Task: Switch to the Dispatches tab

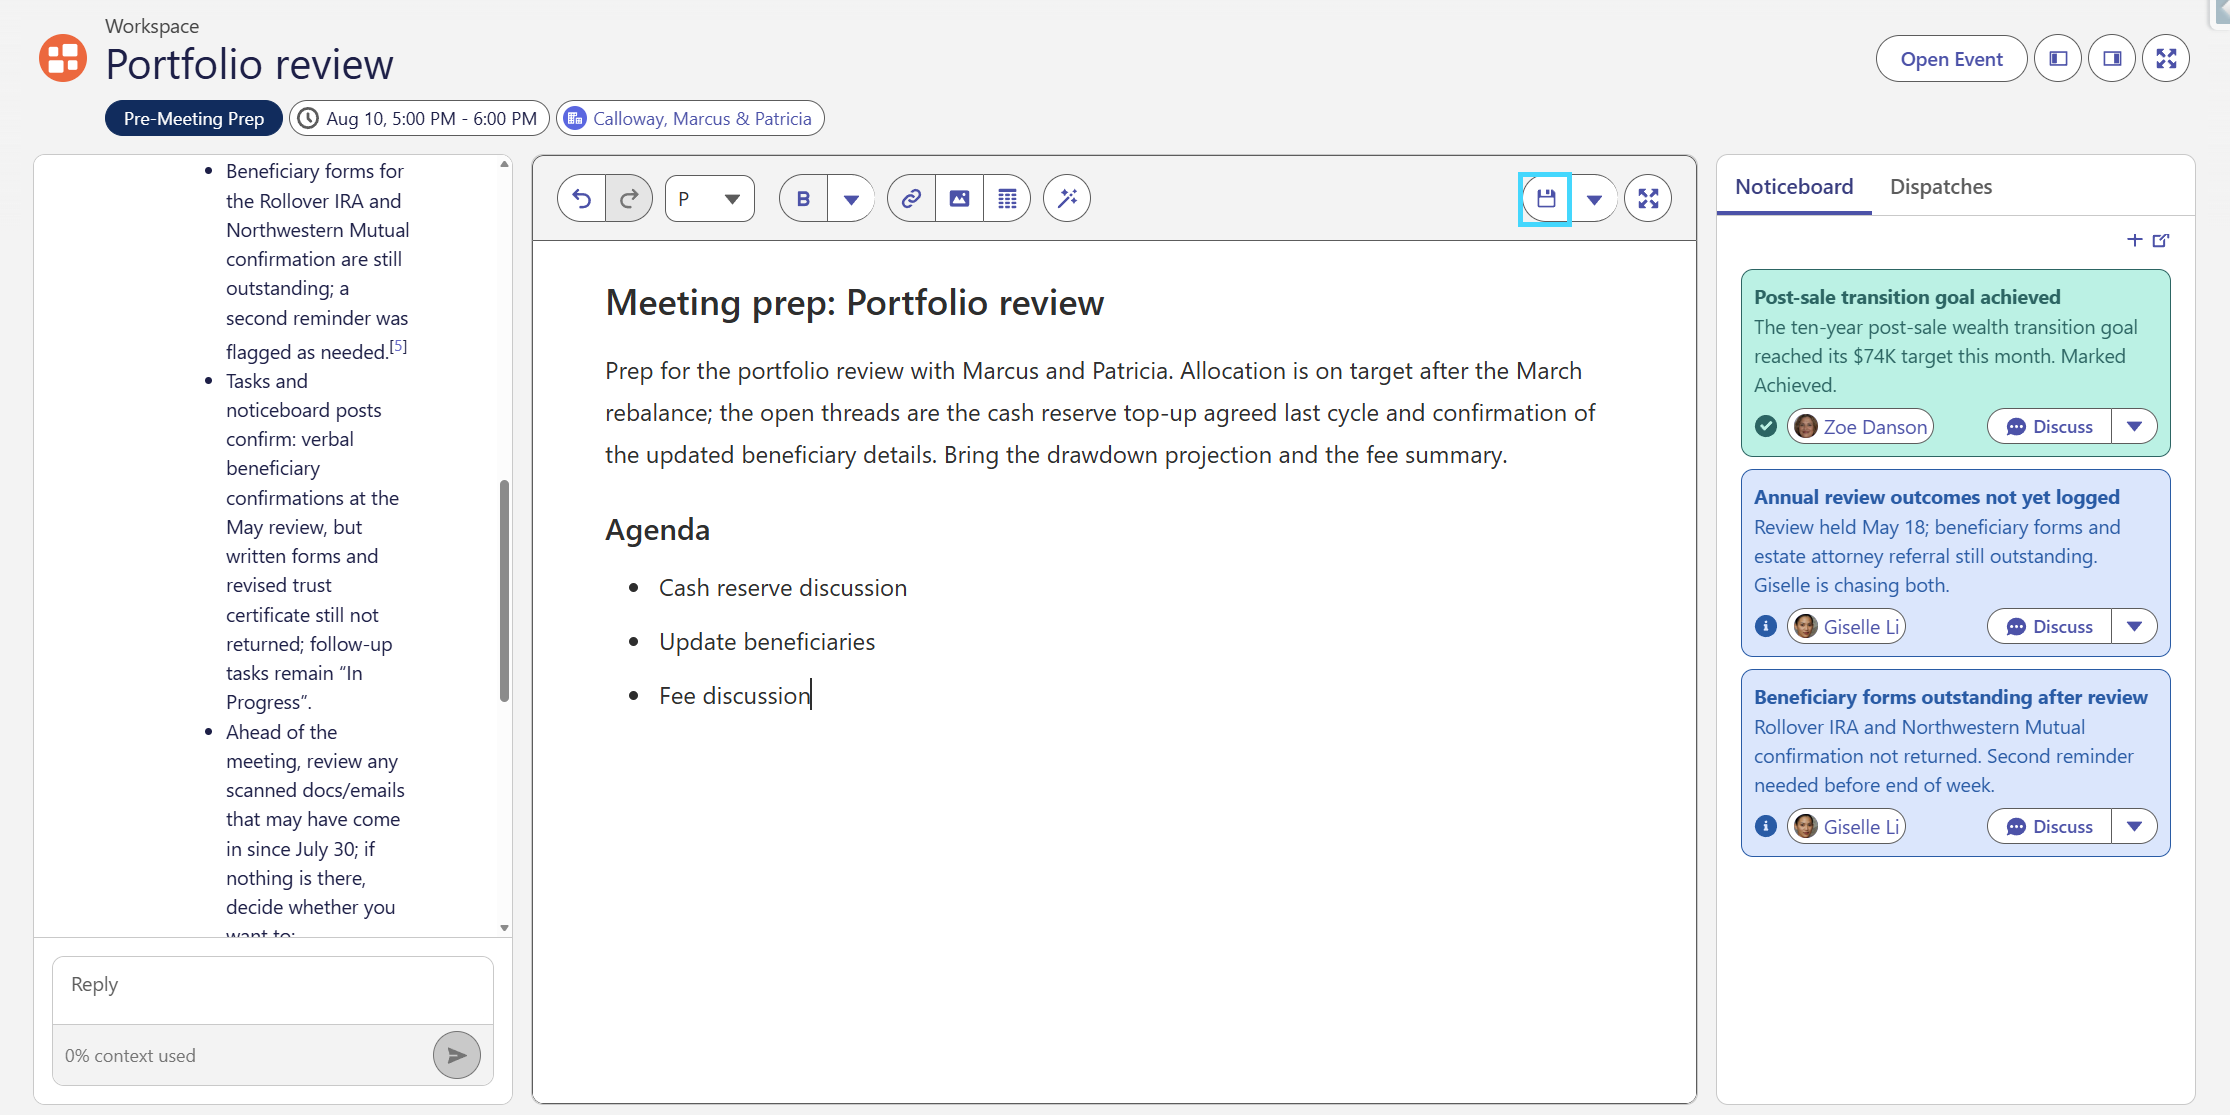Action: pyautogui.click(x=1941, y=186)
